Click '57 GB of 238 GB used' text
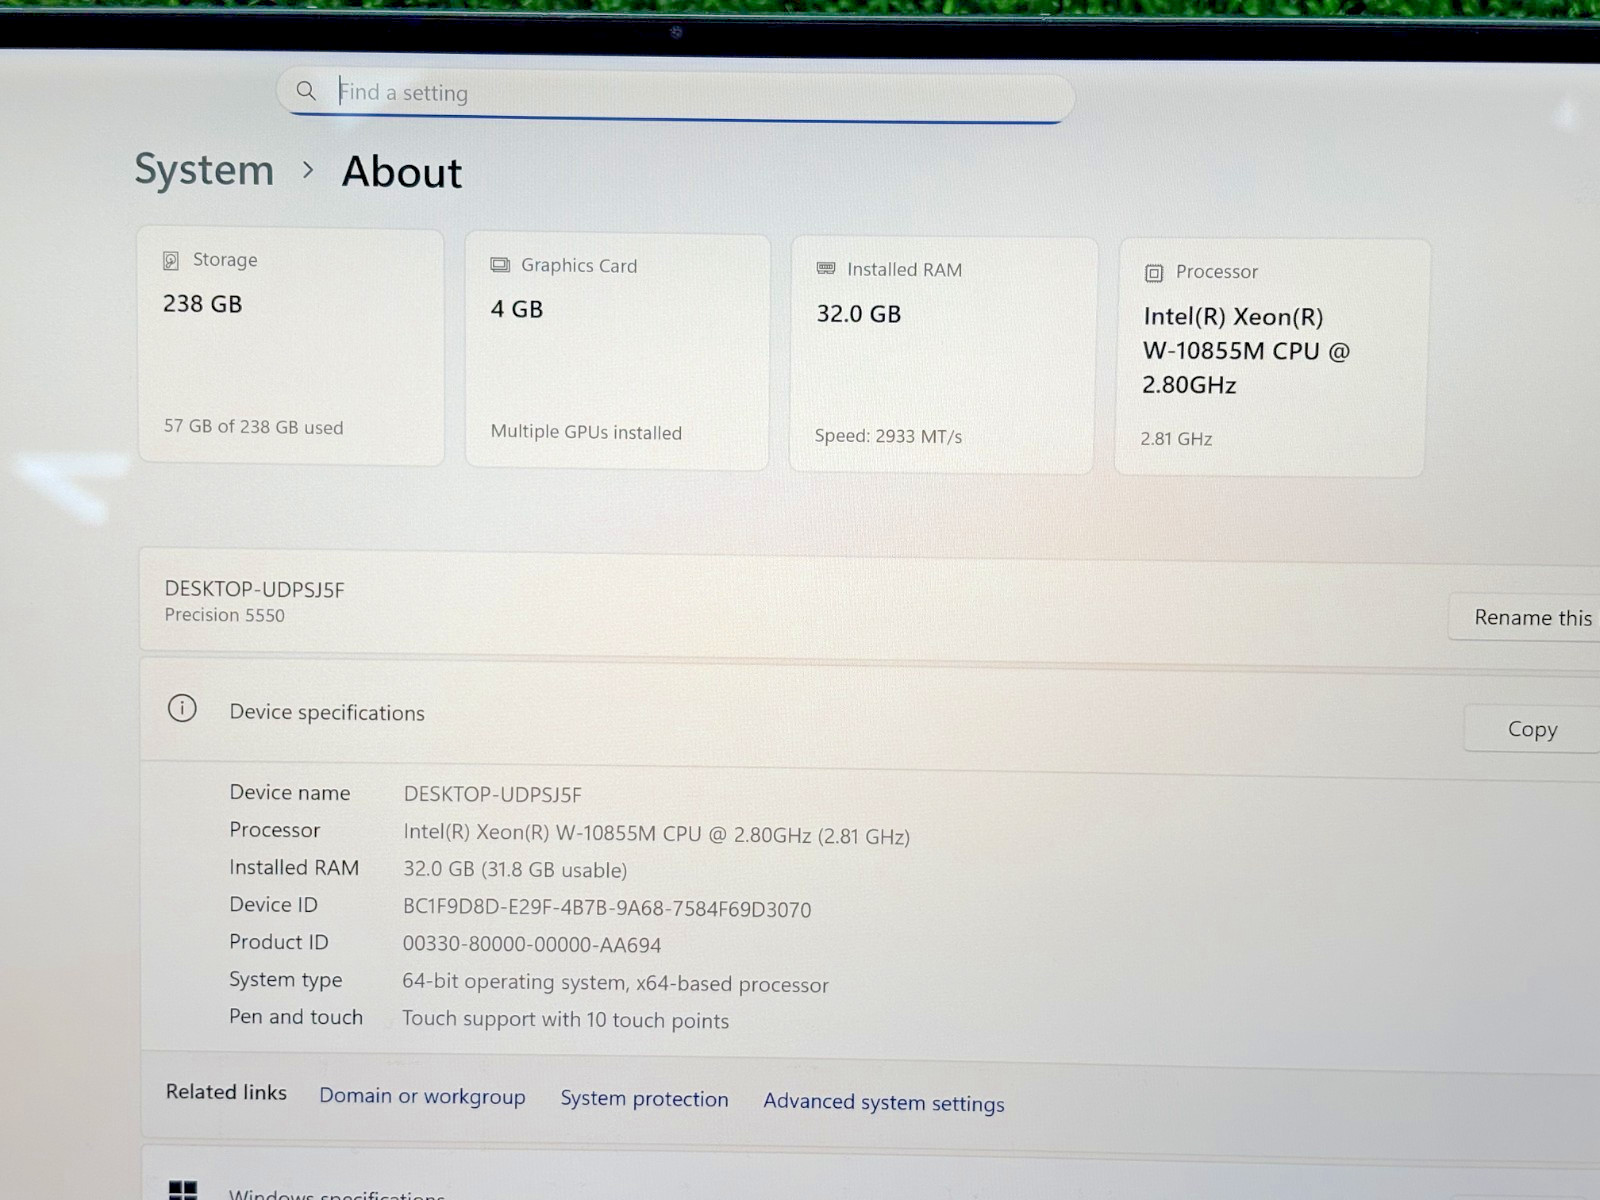The width and height of the screenshot is (1600, 1200). point(253,427)
